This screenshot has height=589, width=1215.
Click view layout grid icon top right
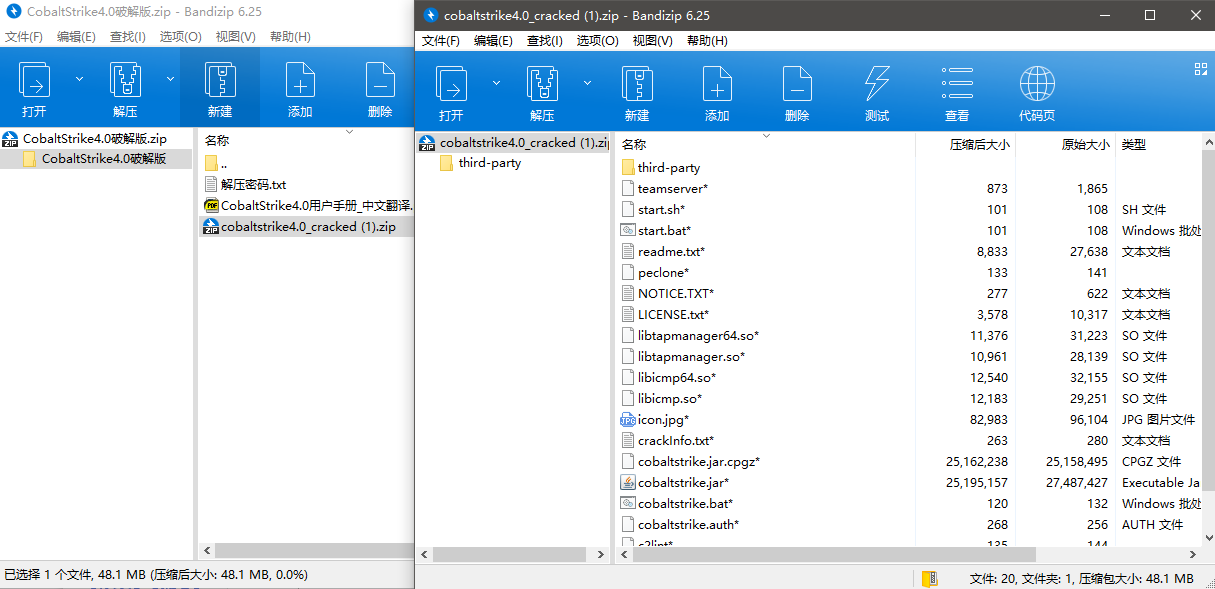point(1201,69)
